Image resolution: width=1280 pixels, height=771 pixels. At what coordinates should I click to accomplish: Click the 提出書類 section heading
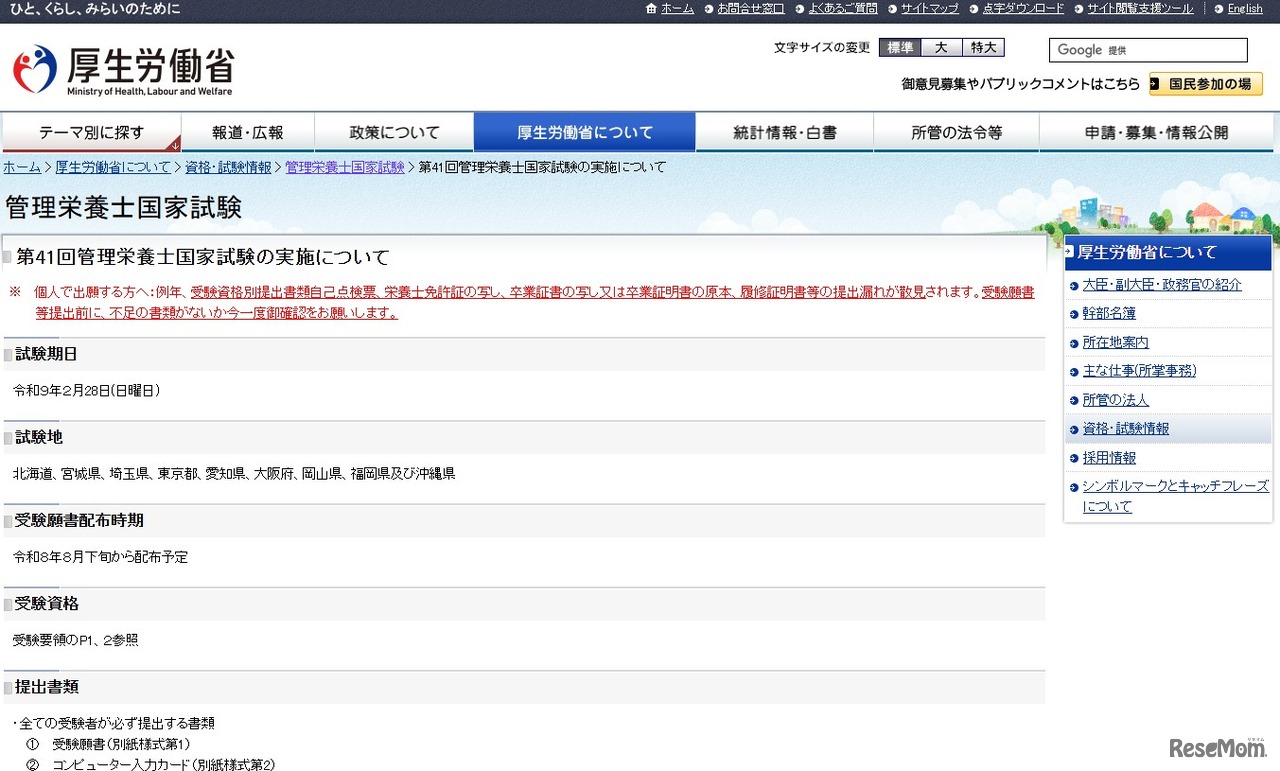coord(47,687)
